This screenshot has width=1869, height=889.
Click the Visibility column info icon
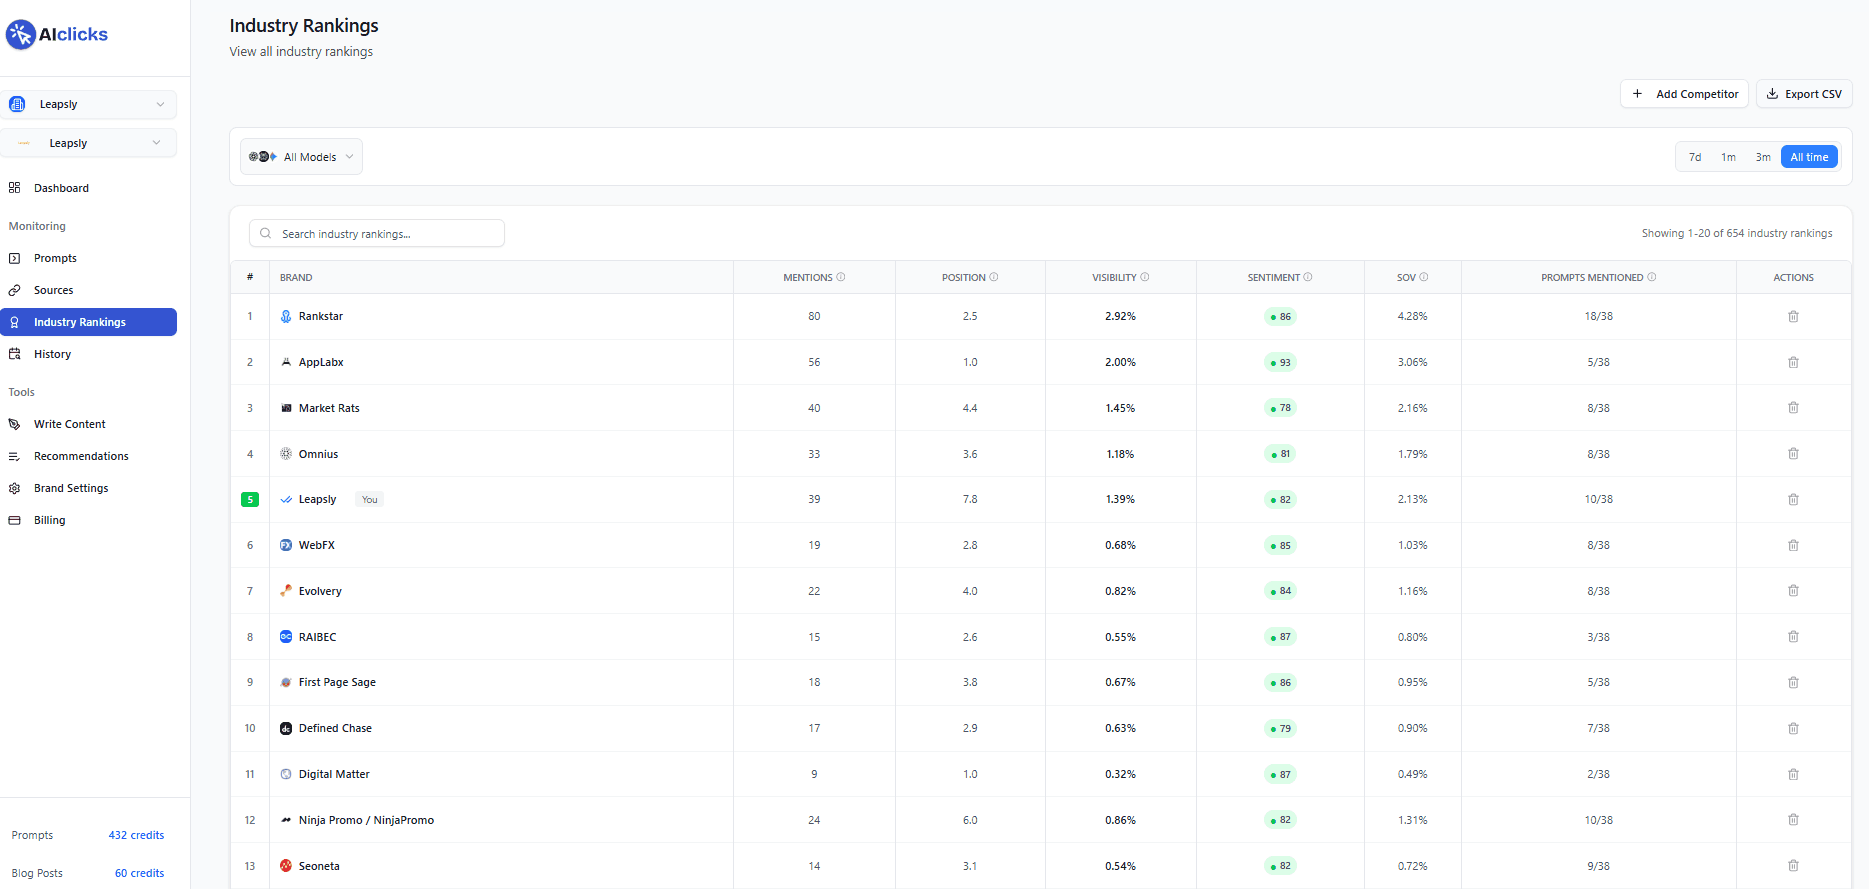[1145, 277]
